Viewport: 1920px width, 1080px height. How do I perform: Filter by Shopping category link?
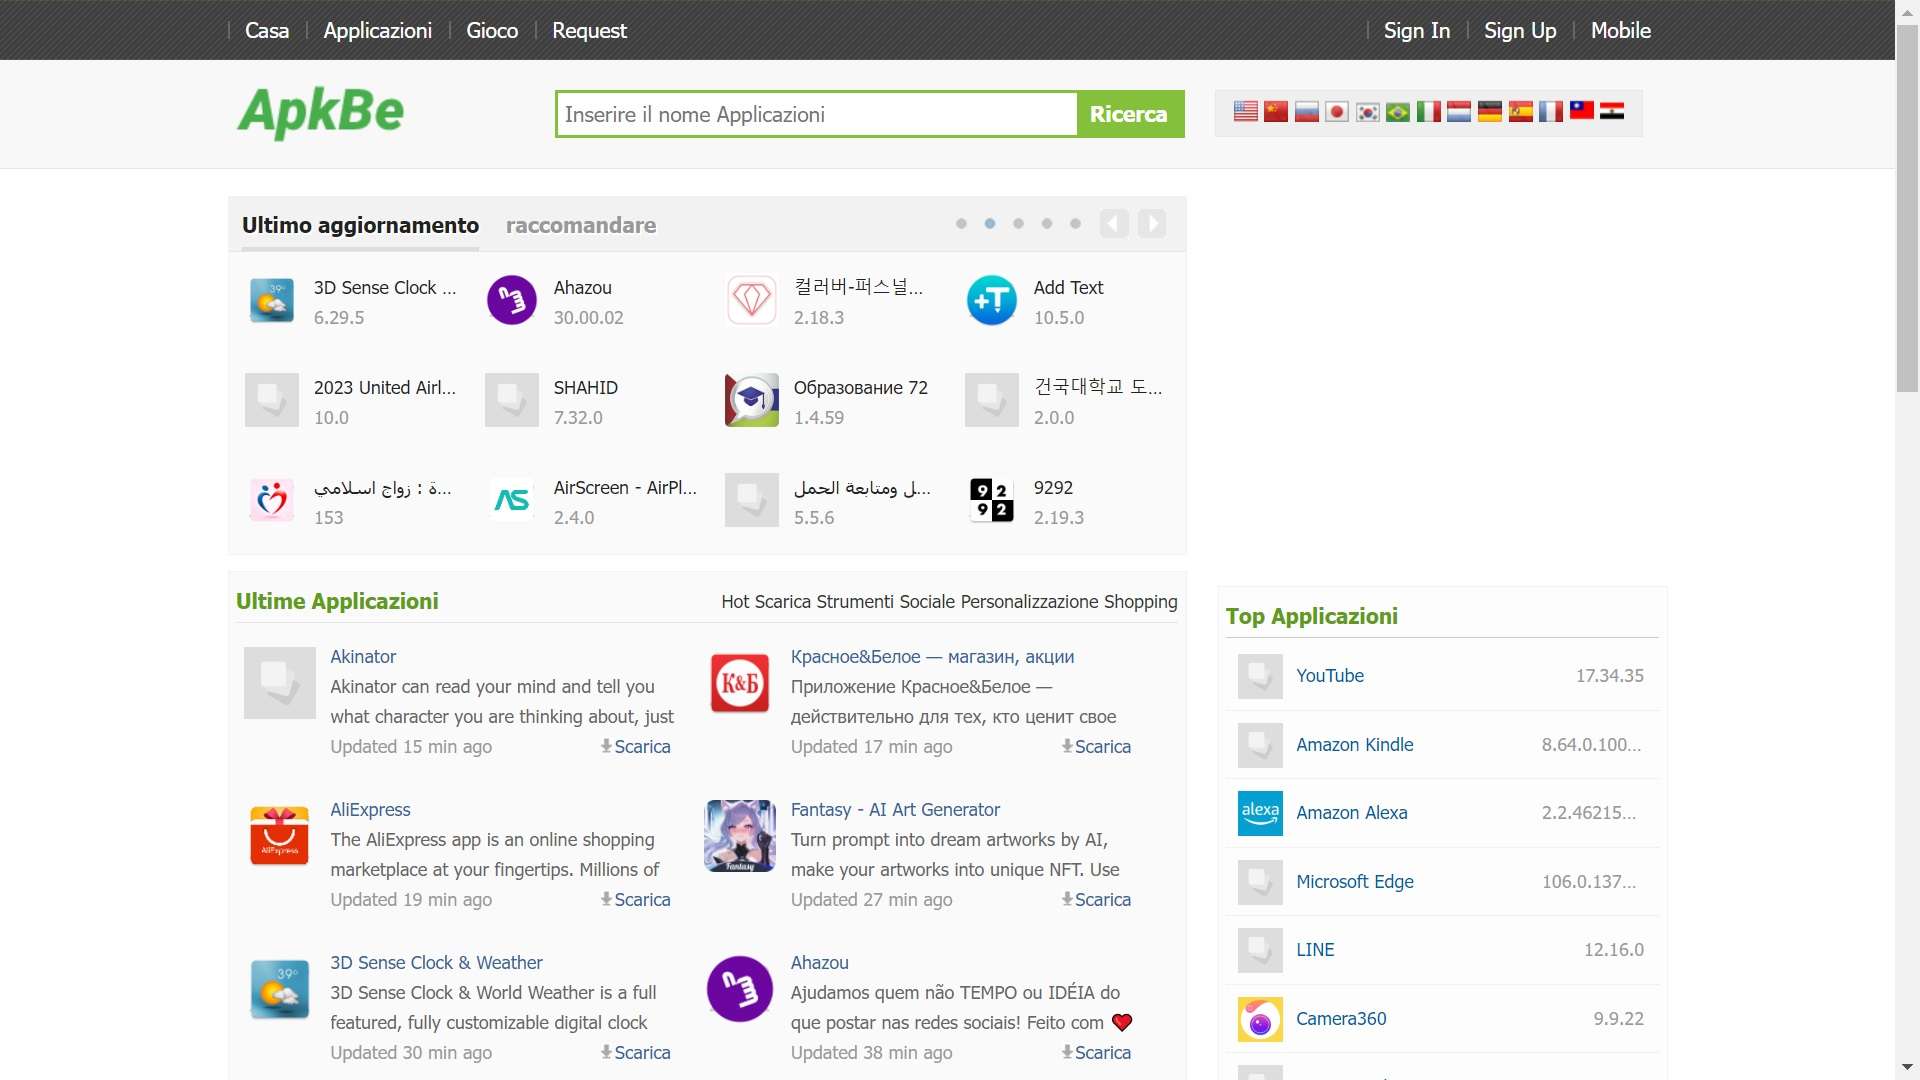[1141, 602]
